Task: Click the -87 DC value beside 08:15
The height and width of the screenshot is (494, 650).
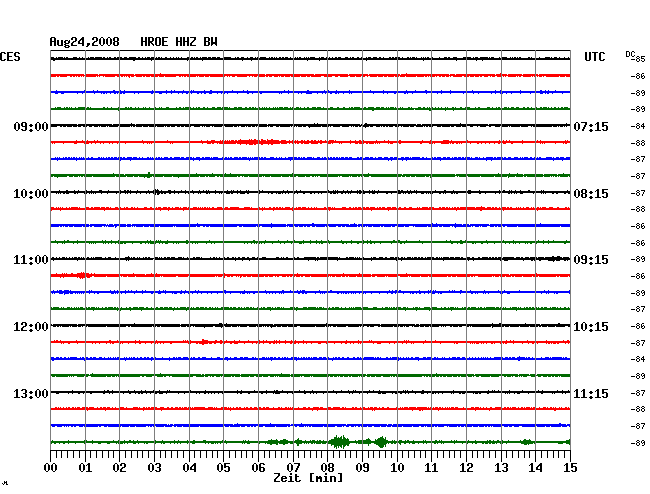Action: pos(638,193)
